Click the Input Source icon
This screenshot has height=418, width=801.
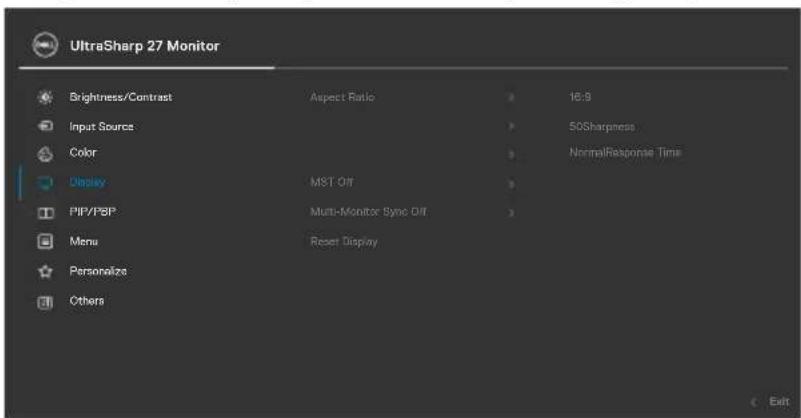[45, 126]
